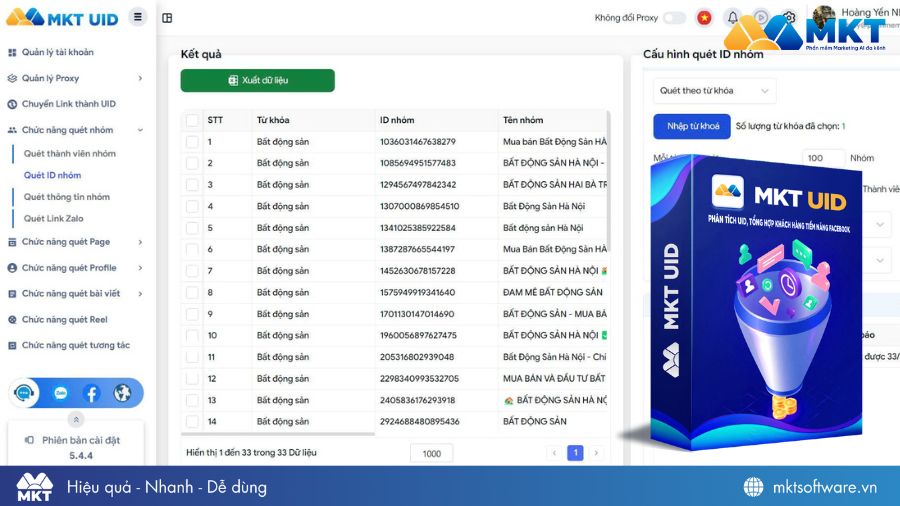Viewport: 900px width, 506px height.
Task: Open Chuyển Link thành UID
Action: (68, 104)
